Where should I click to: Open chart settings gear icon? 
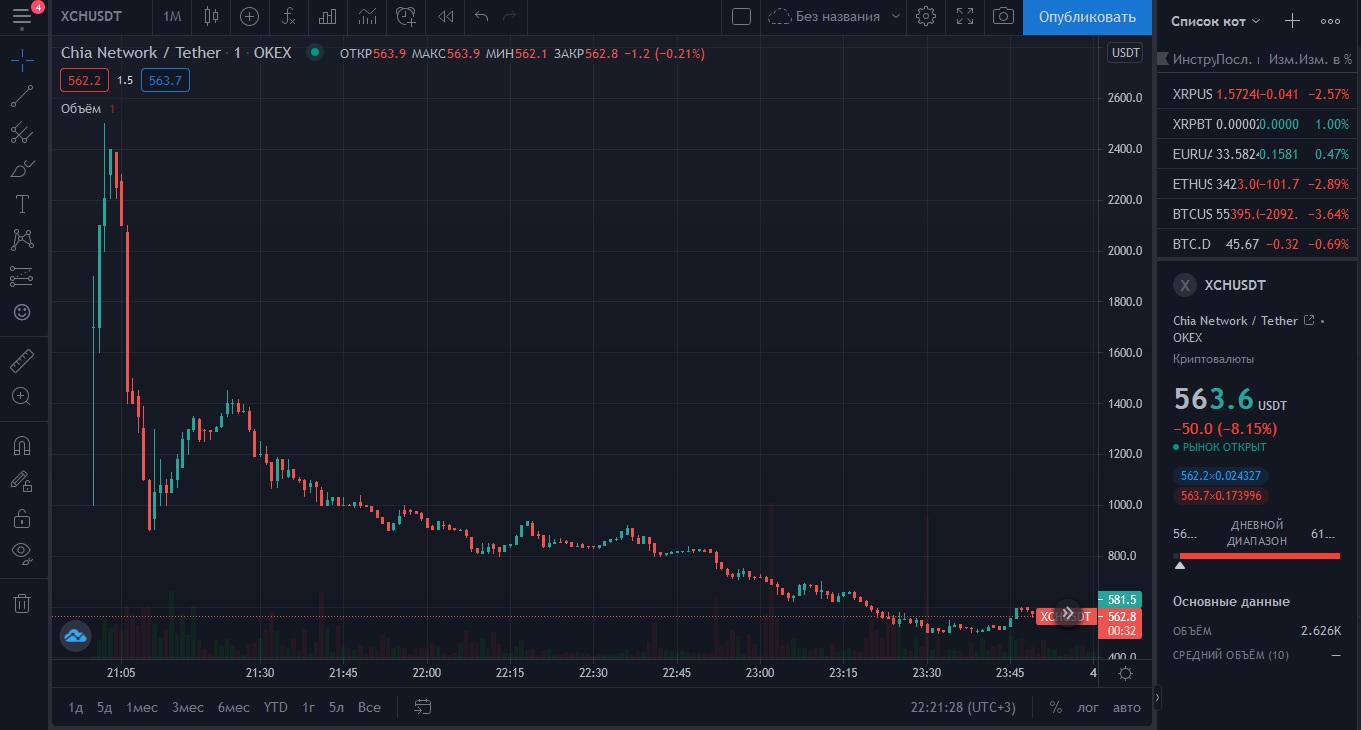coord(926,17)
